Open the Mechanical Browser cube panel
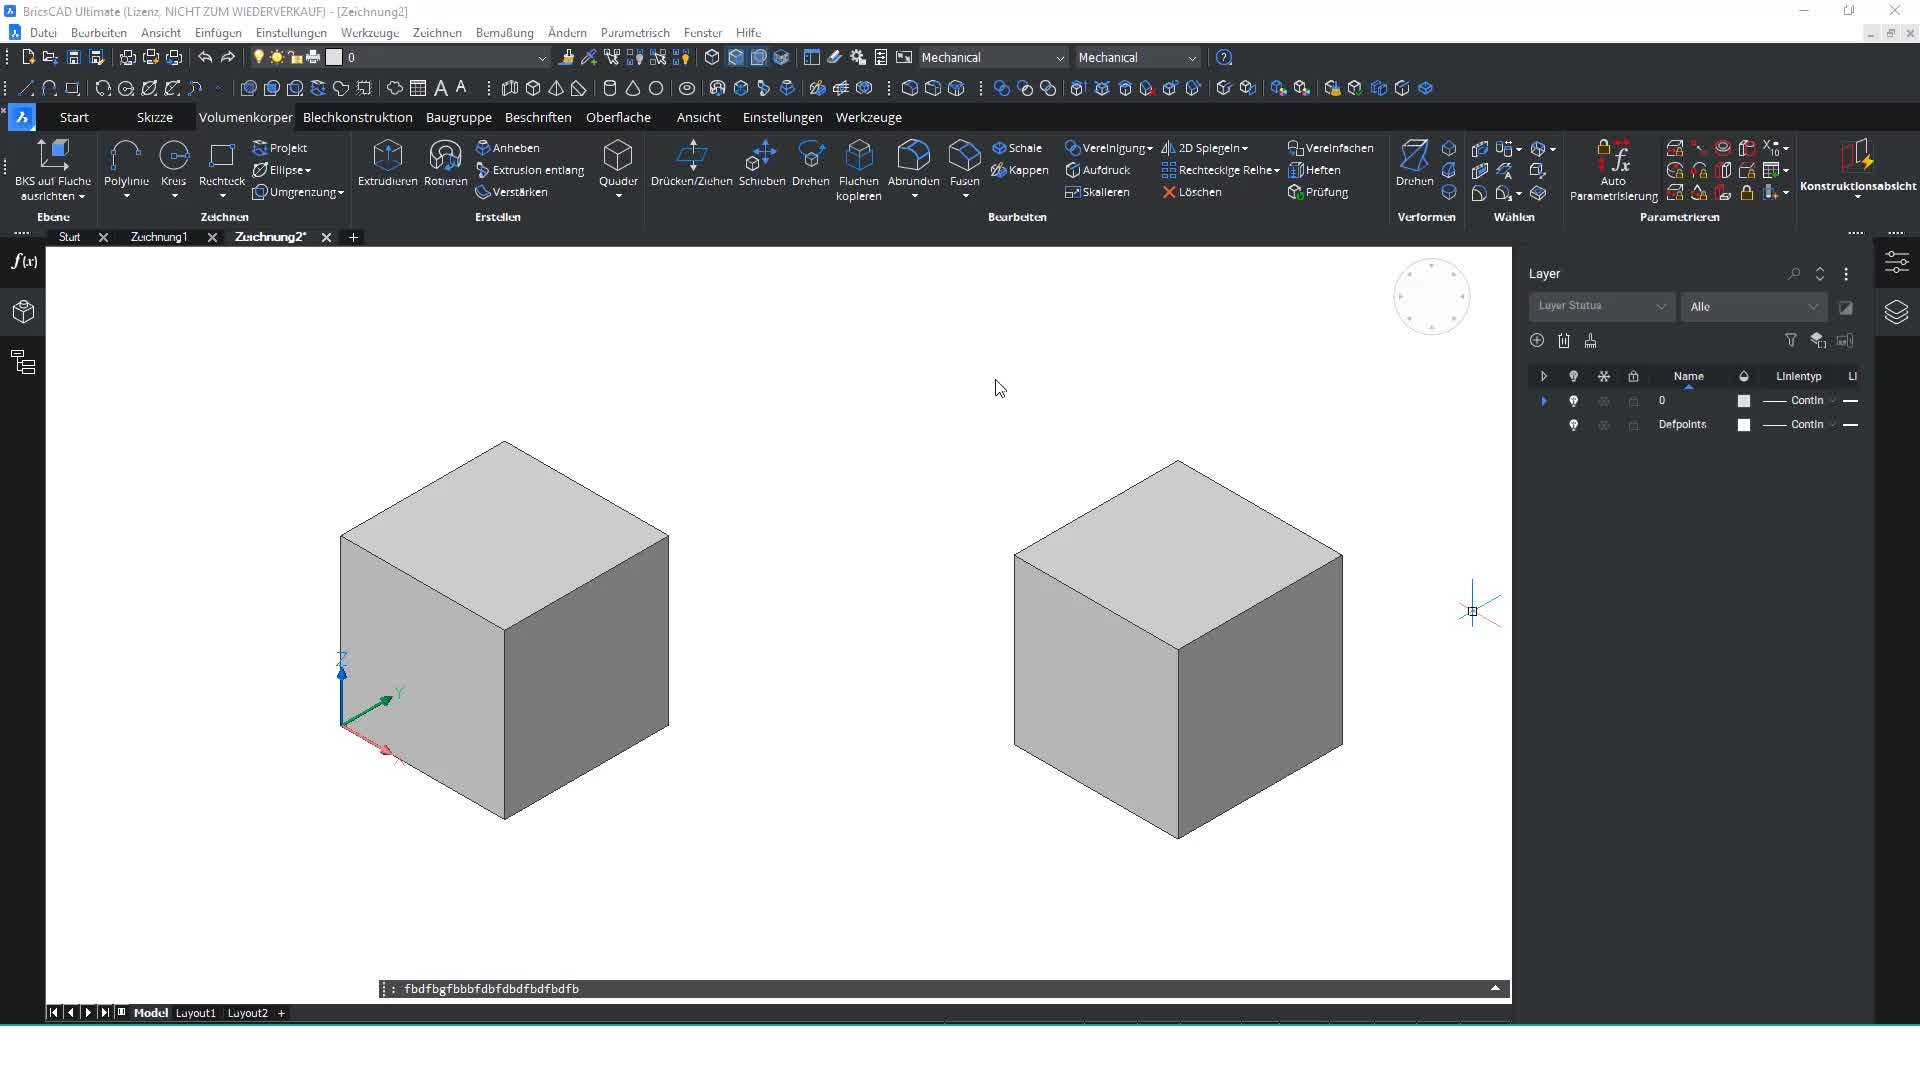Image resolution: width=1920 pixels, height=1080 pixels. point(24,312)
